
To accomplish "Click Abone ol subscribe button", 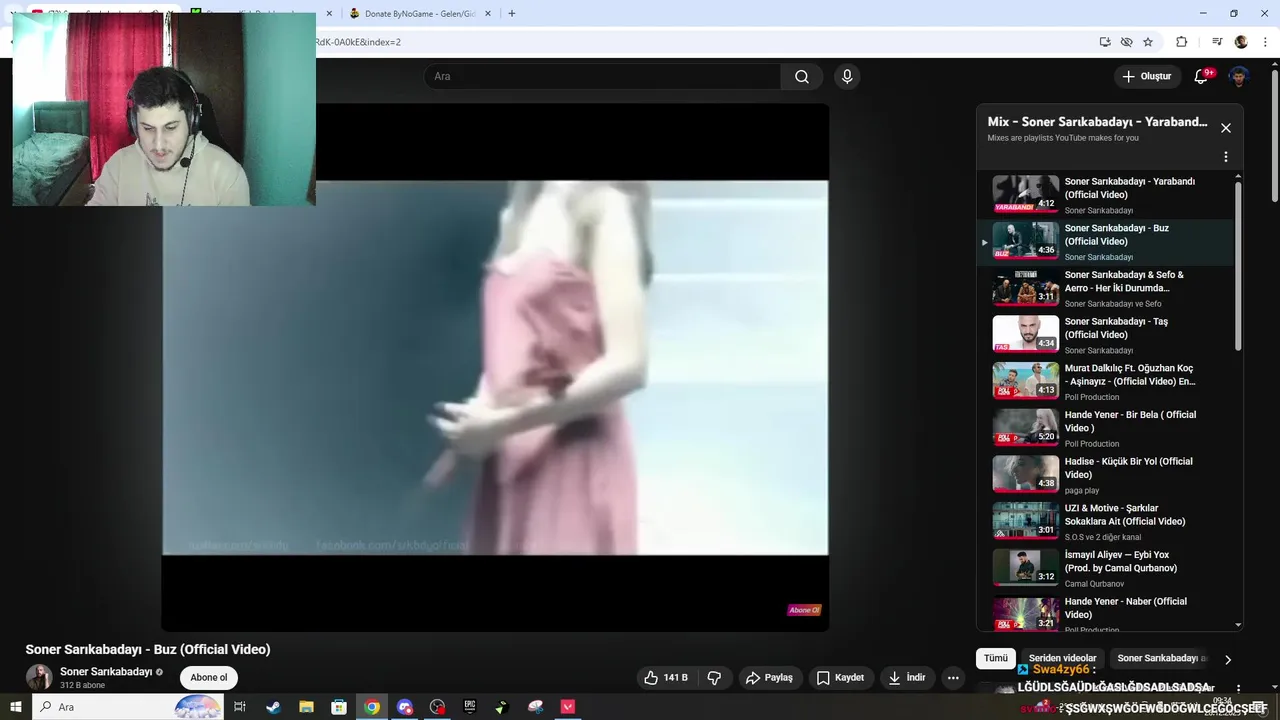I will (x=209, y=678).
